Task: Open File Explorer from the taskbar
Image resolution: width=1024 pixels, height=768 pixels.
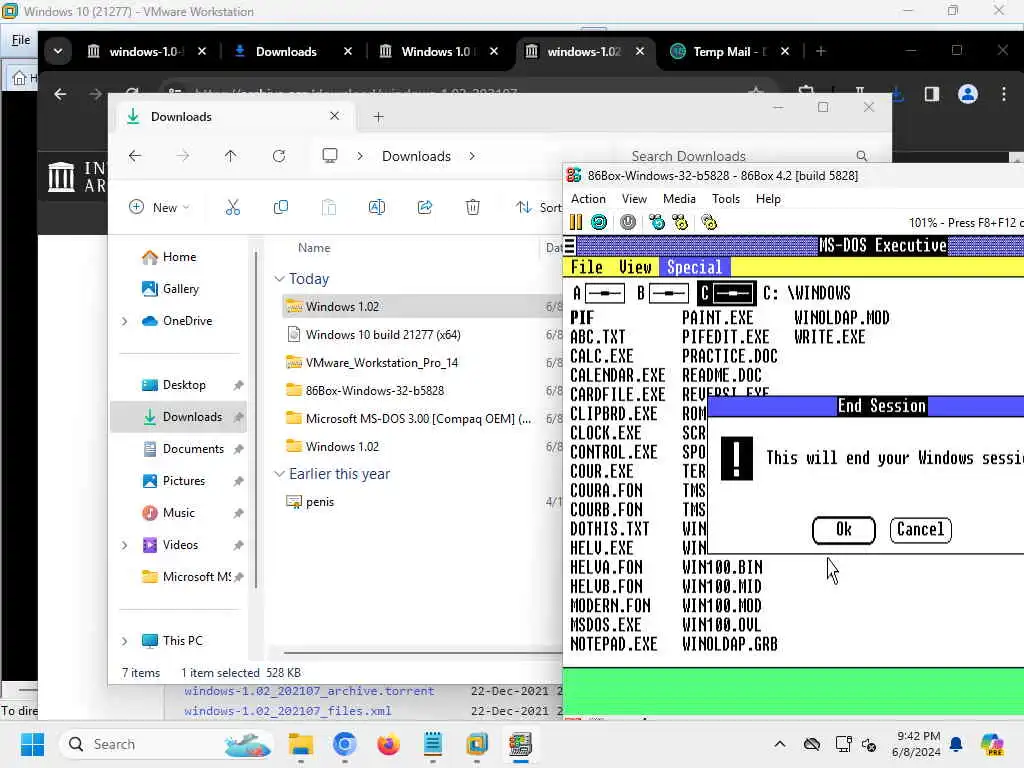Action: point(301,744)
